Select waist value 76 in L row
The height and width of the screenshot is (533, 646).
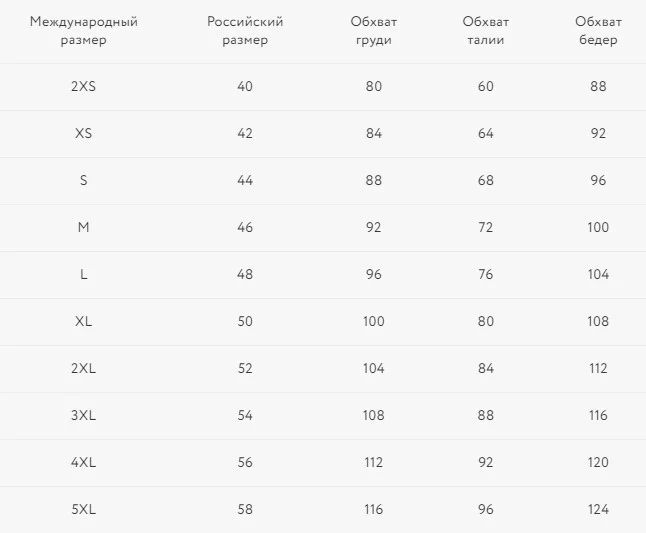(486, 274)
